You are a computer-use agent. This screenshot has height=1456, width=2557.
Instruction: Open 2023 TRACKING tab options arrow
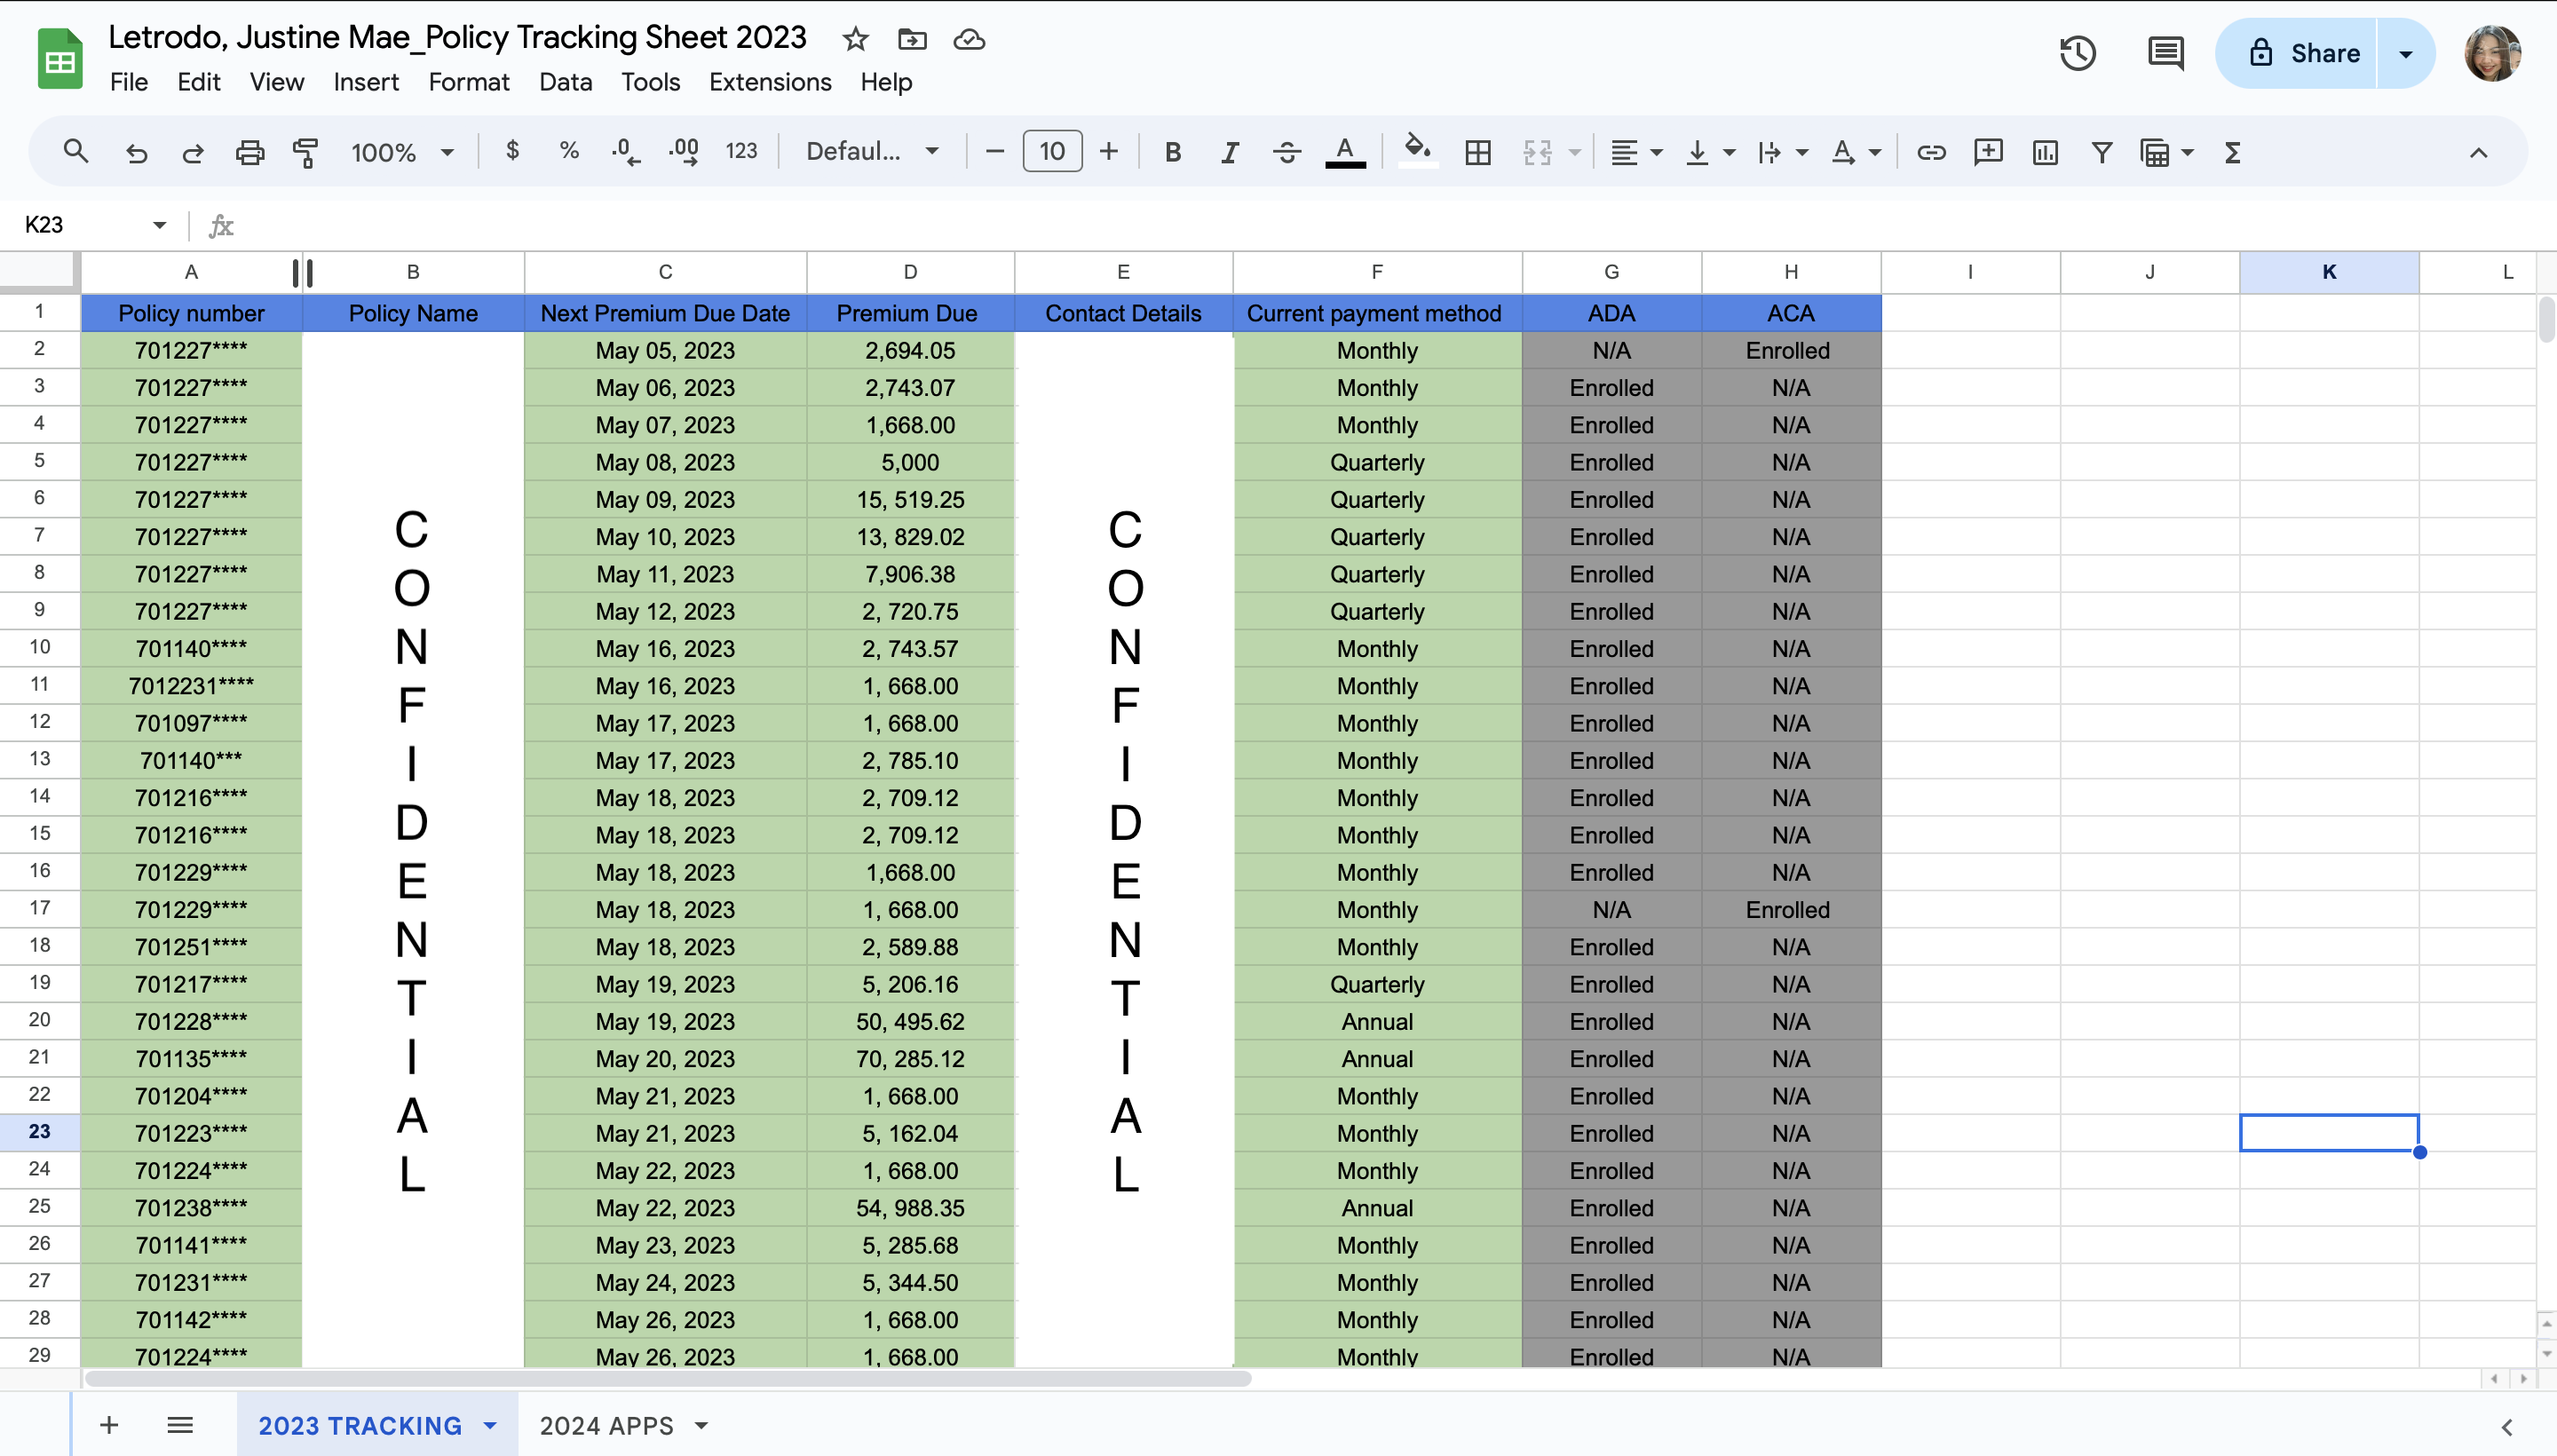tap(490, 1426)
